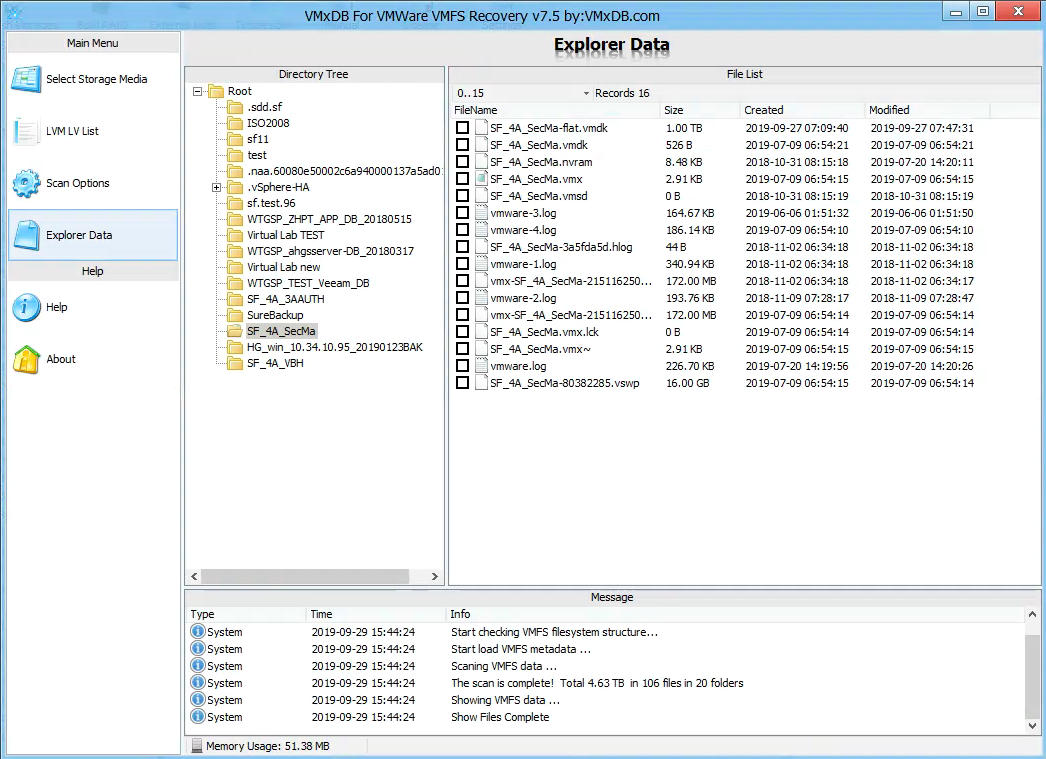Tick the checkbox for SF_4A_SecMa.nvram
Image resolution: width=1046 pixels, height=759 pixels.
click(x=462, y=161)
